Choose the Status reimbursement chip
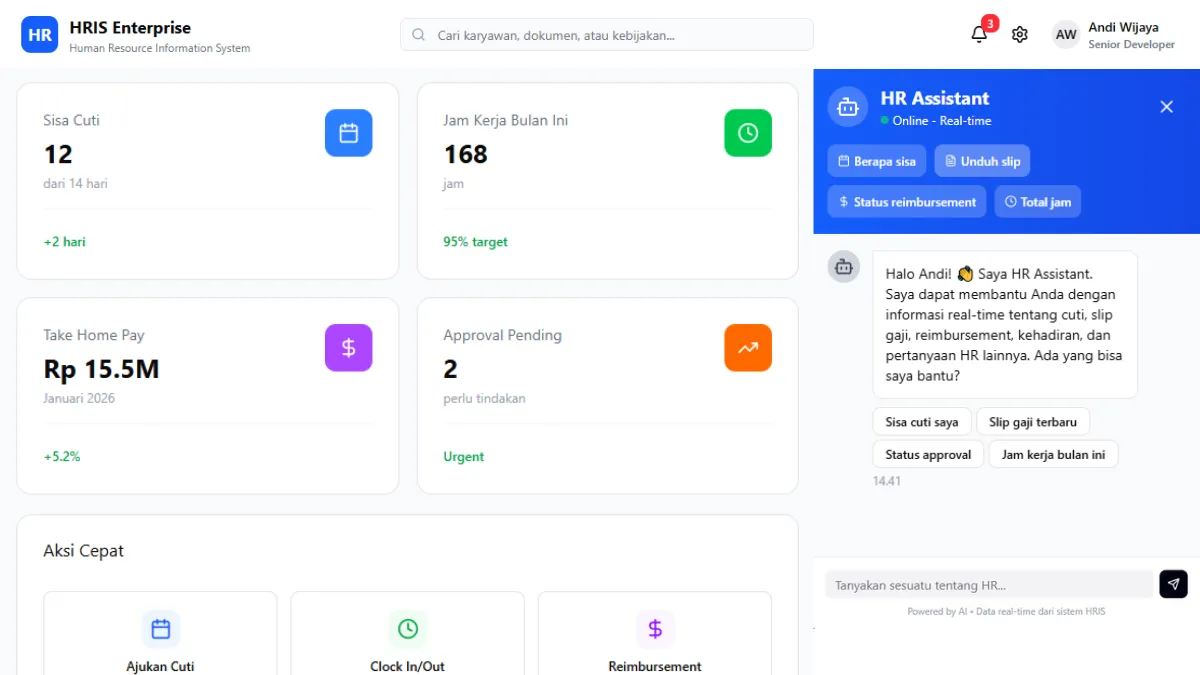The image size is (1200, 675). point(906,201)
